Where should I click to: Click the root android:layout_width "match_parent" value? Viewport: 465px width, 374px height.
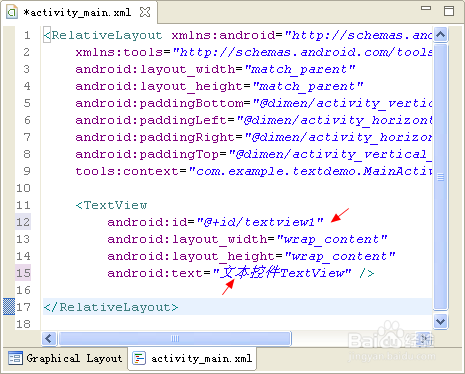300,69
